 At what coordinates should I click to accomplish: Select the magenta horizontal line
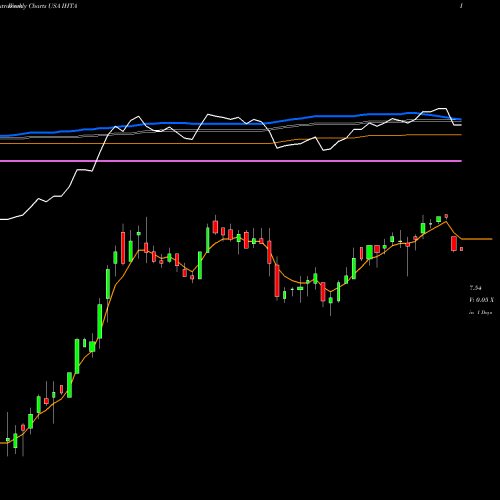(x=231, y=161)
